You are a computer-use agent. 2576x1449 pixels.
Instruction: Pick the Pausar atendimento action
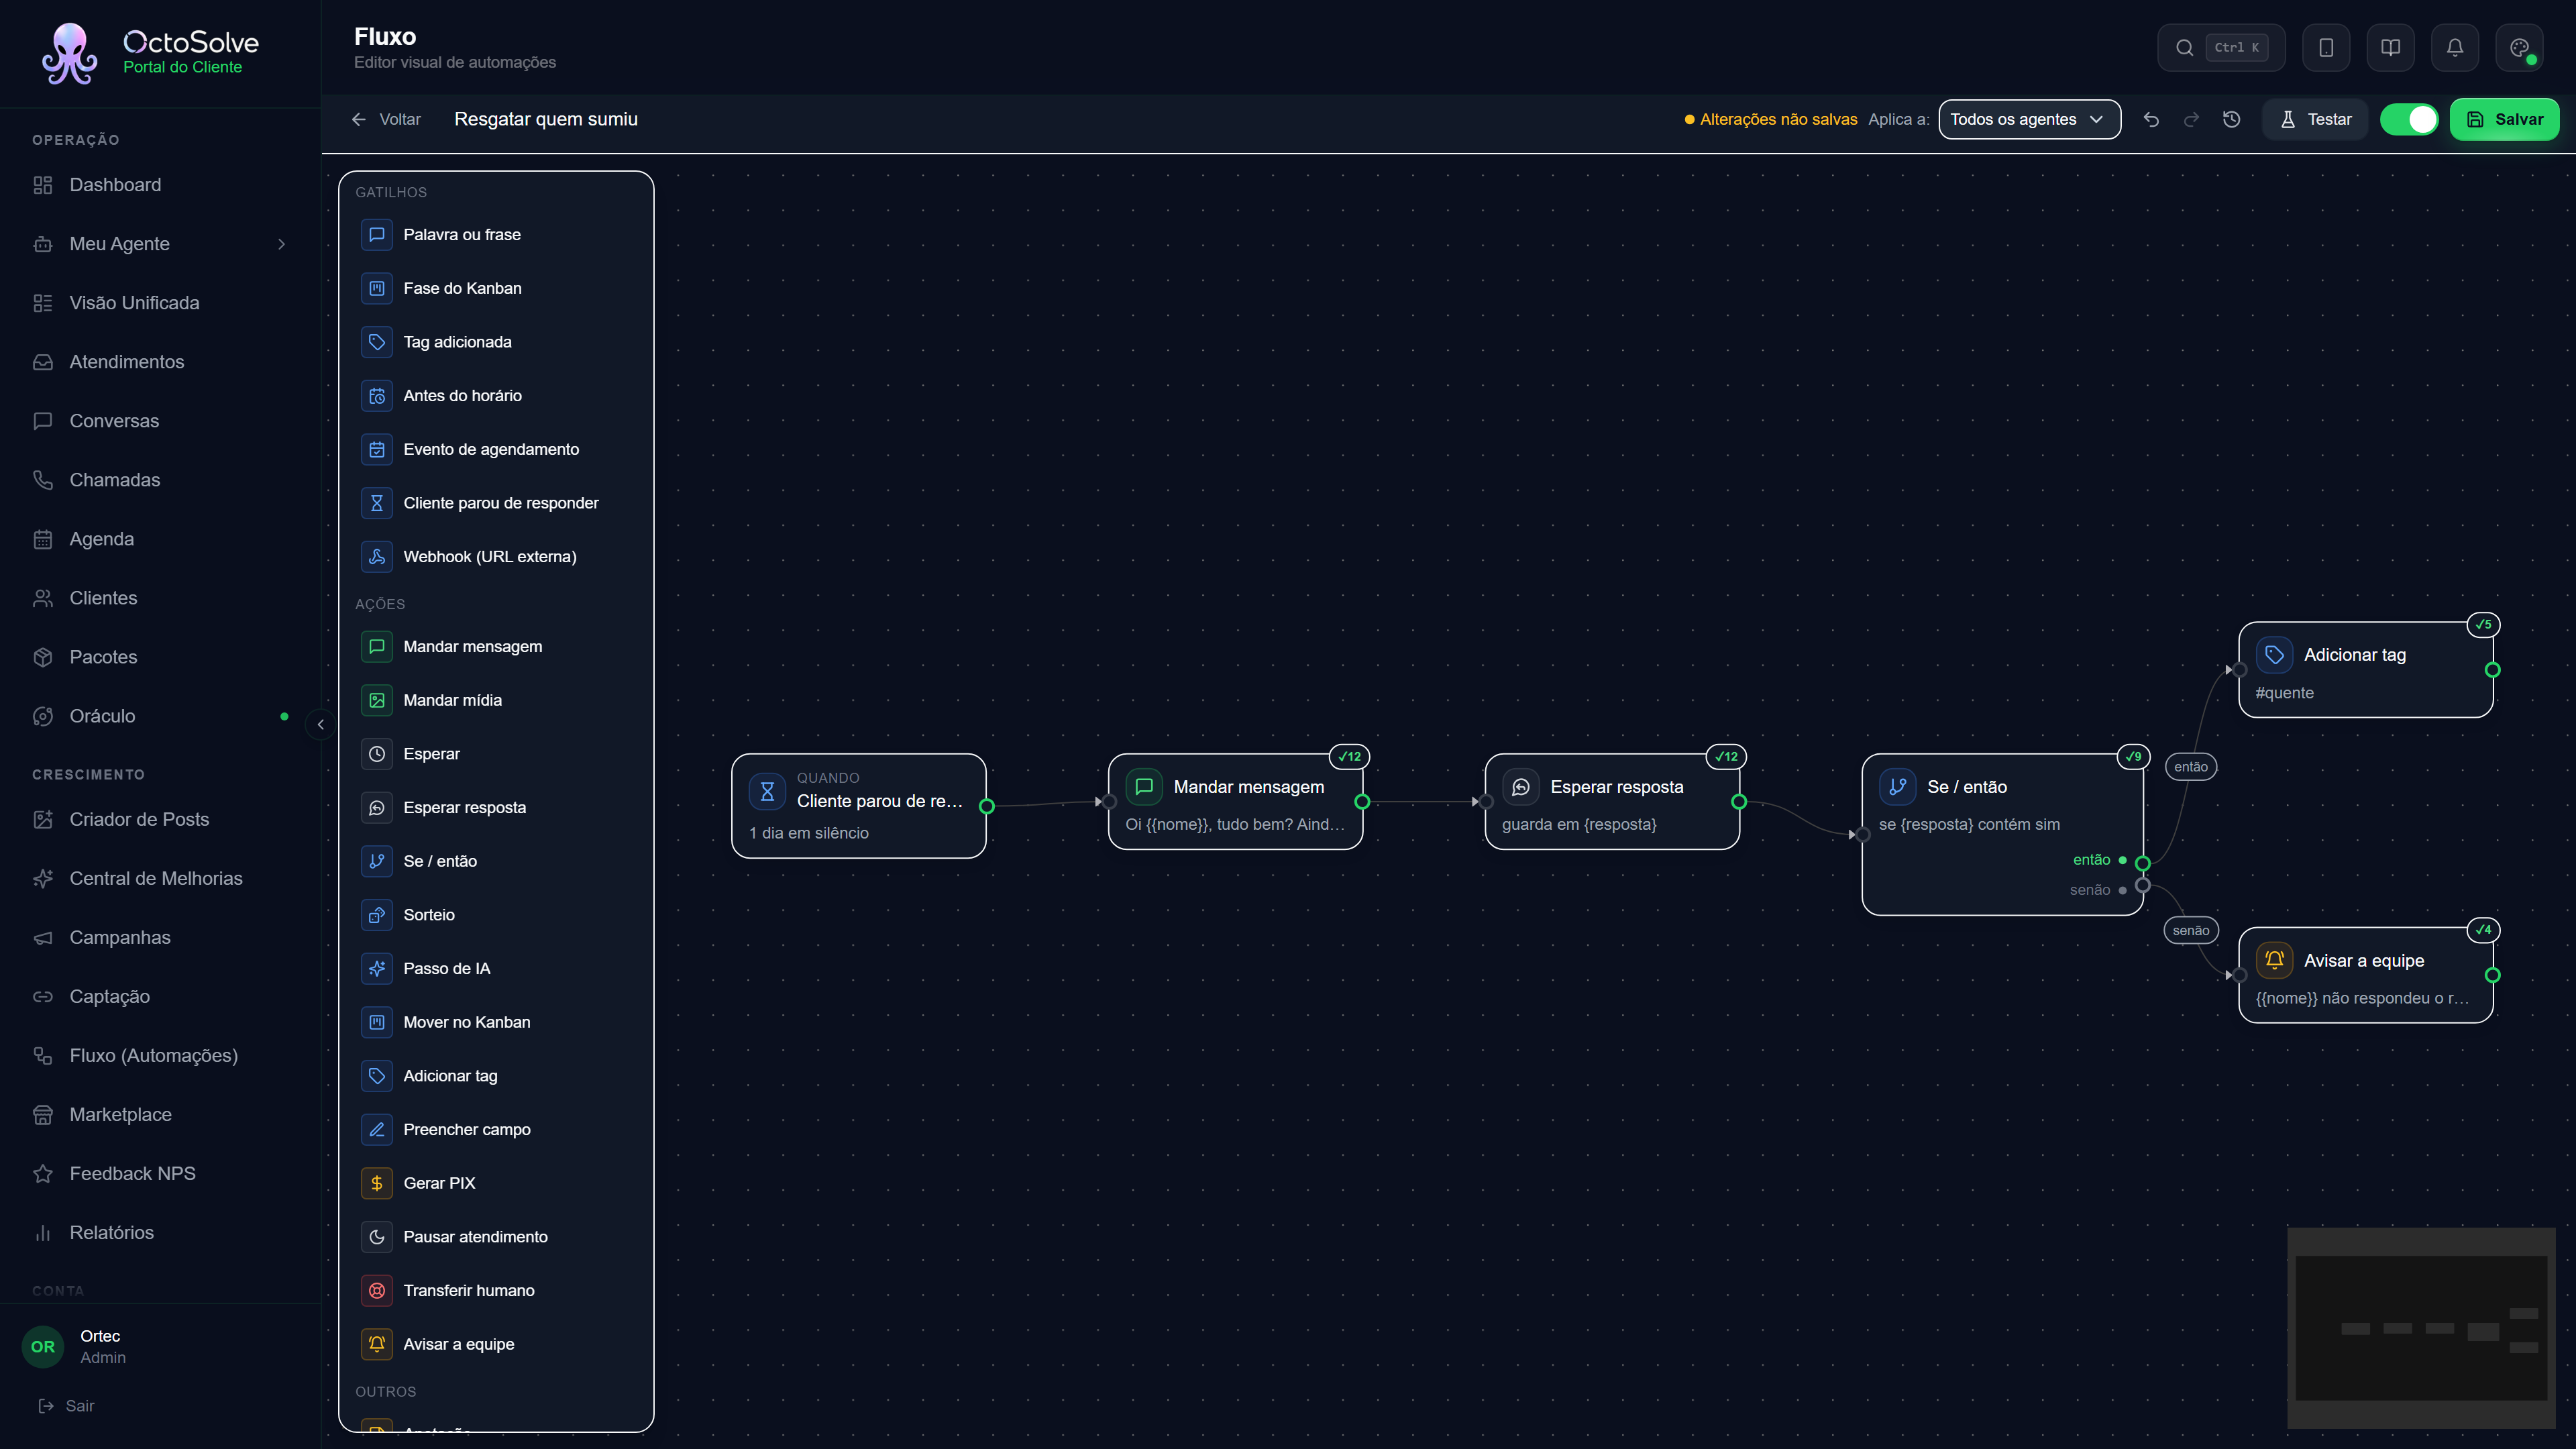pyautogui.click(x=496, y=1237)
